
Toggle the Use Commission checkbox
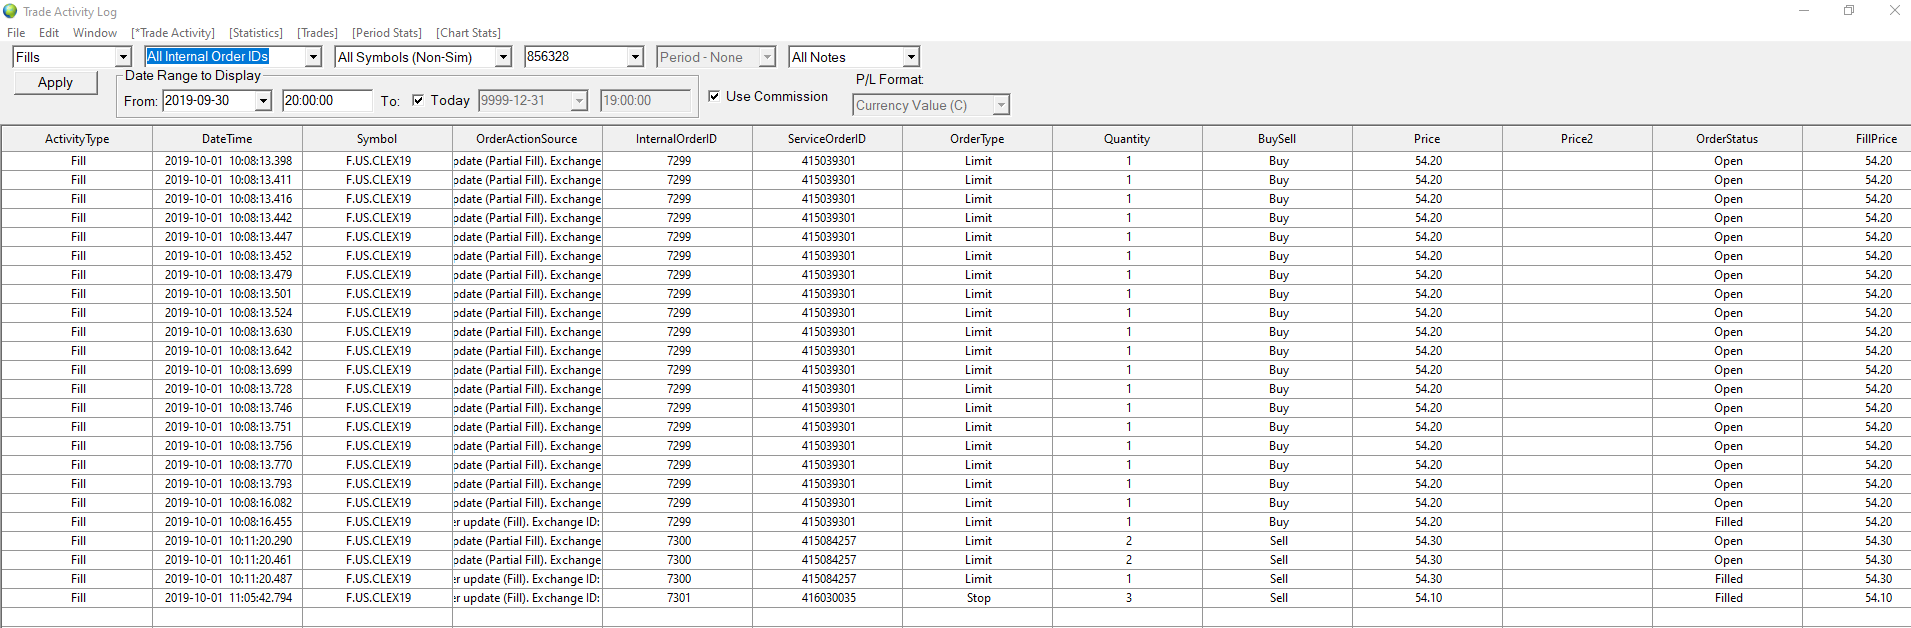[x=714, y=96]
